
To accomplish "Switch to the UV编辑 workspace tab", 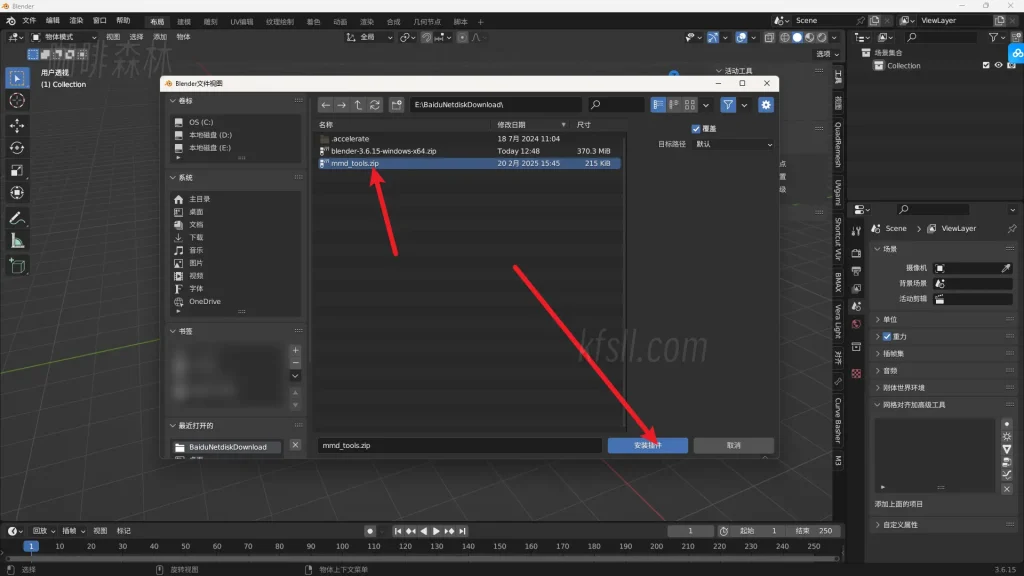I will click(242, 21).
